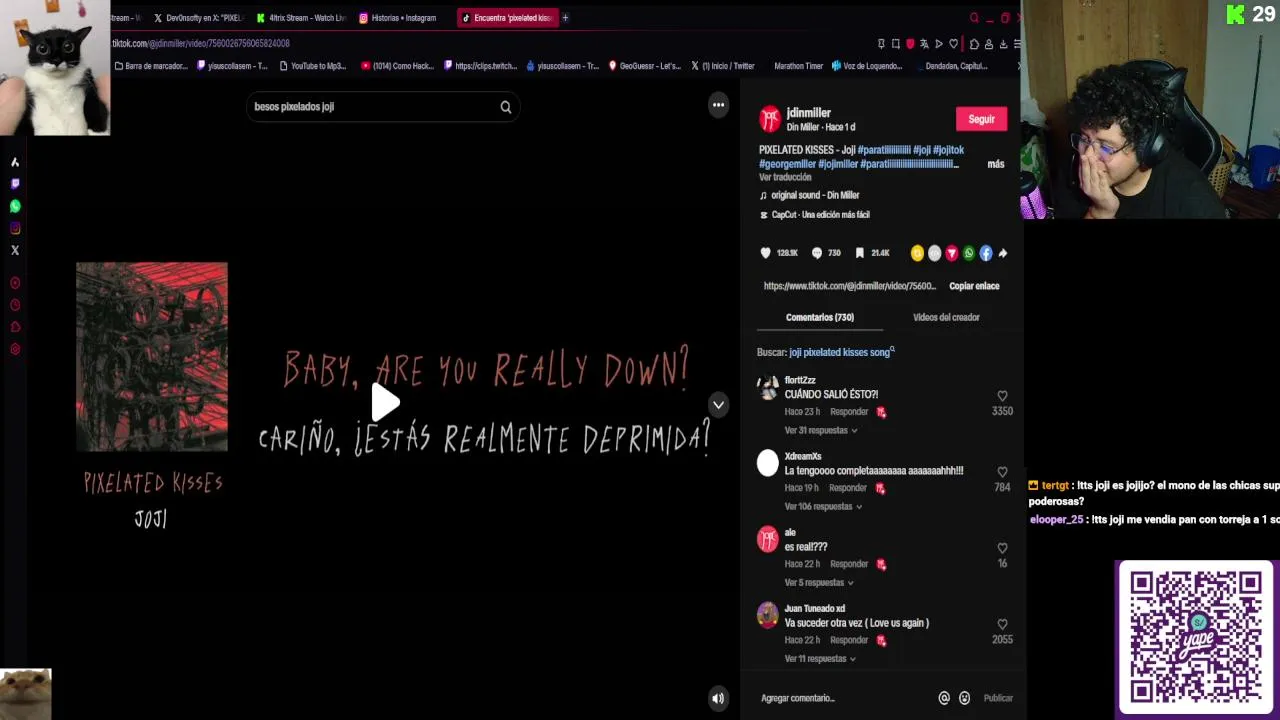This screenshot has height=720, width=1280.
Task: Open Marathon Timer bookmark
Action: pos(798,66)
